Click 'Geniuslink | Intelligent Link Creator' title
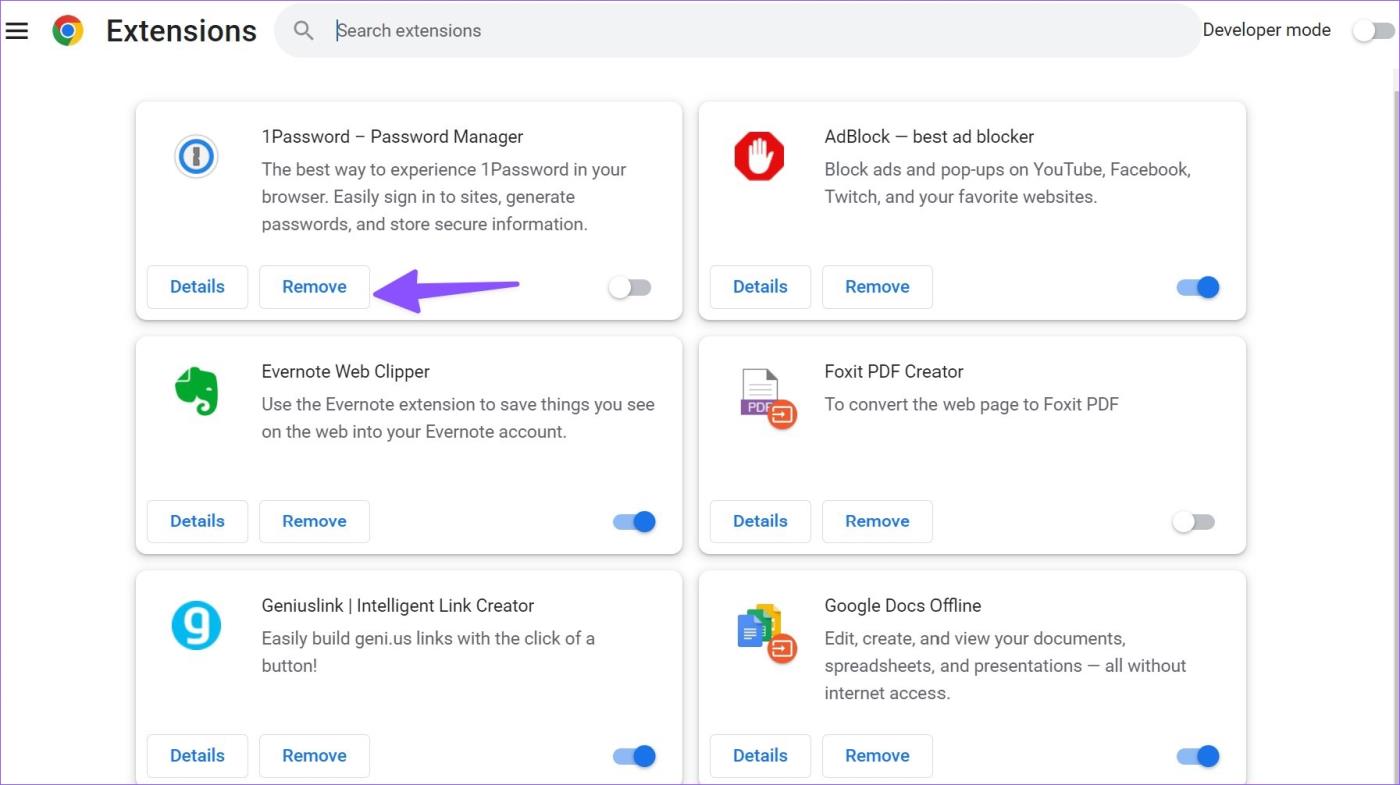Viewport: 1400px width, 785px height. pos(398,606)
